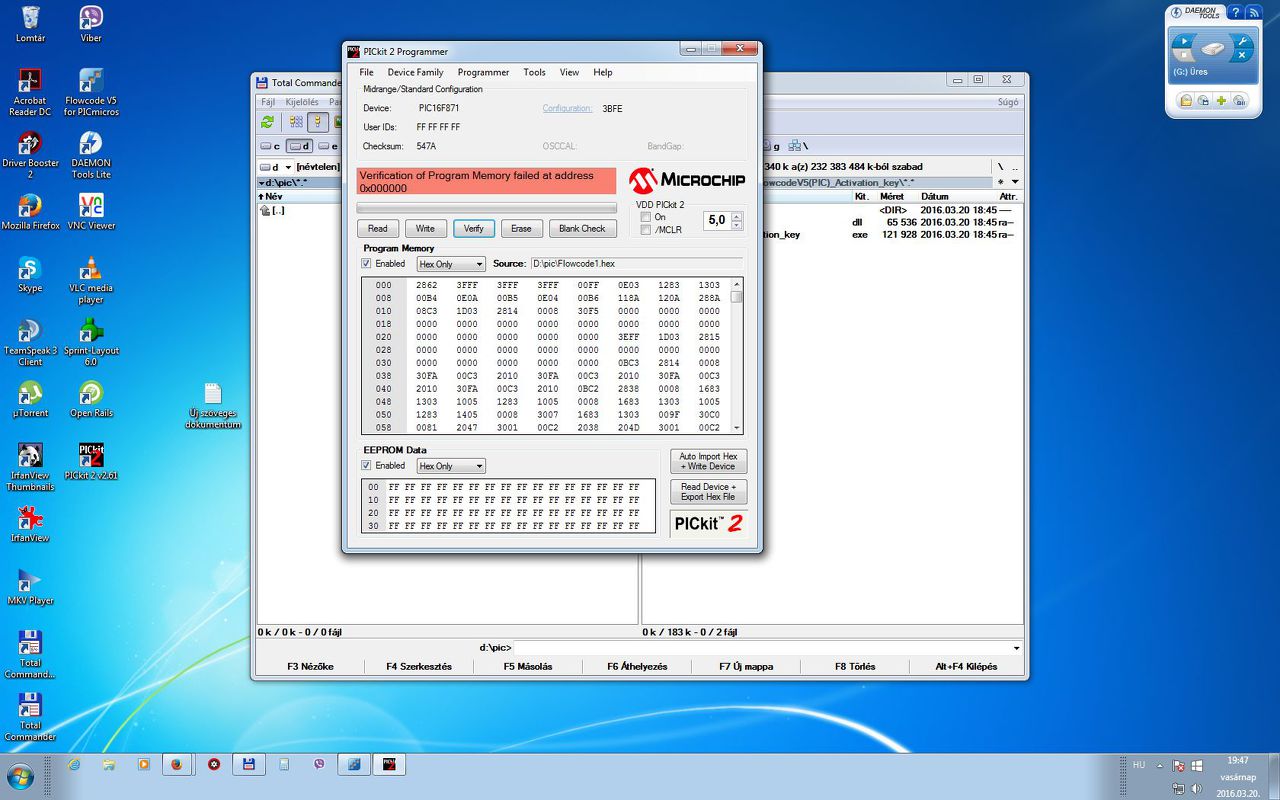Select the Mozilla Firefox desktop icon
The image size is (1280, 800).
coord(30,211)
